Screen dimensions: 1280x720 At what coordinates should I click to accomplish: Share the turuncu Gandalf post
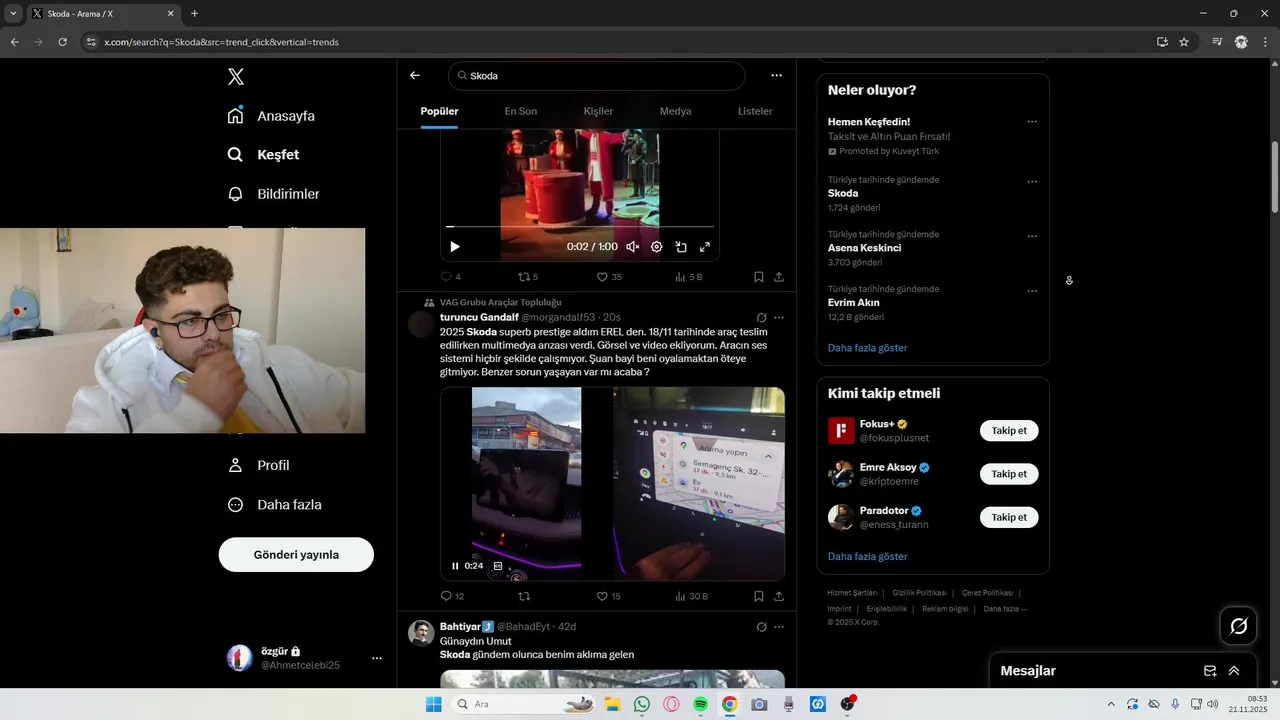779,596
